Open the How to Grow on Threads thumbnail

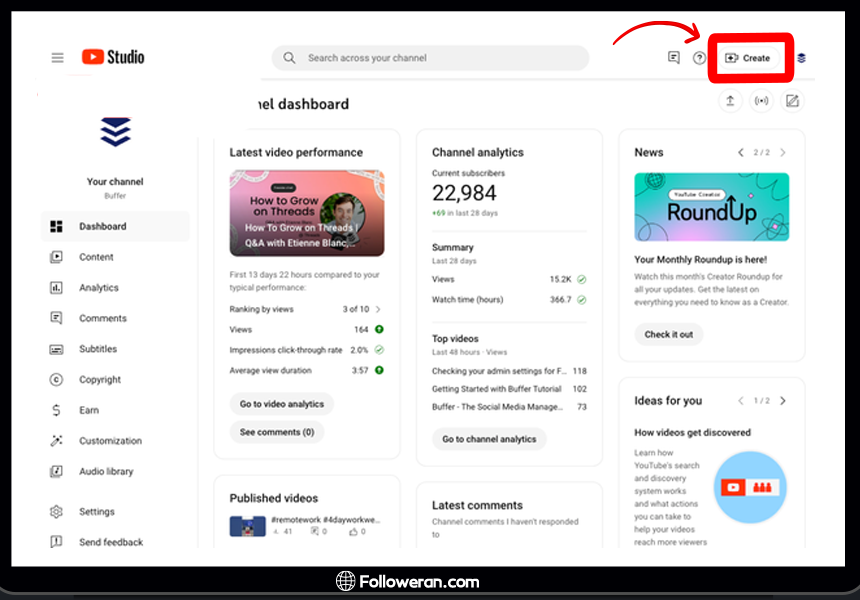[306, 213]
